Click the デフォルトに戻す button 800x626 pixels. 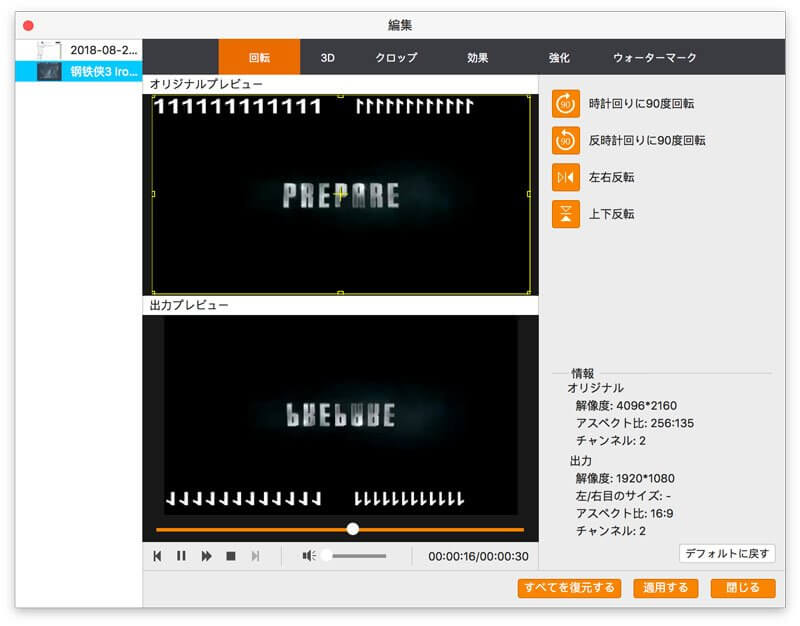[x=727, y=554]
